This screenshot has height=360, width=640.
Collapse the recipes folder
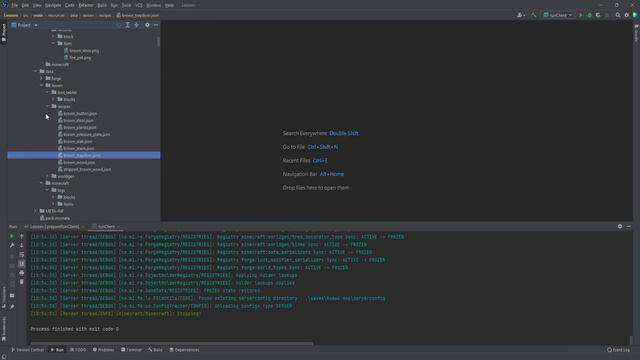(47, 106)
